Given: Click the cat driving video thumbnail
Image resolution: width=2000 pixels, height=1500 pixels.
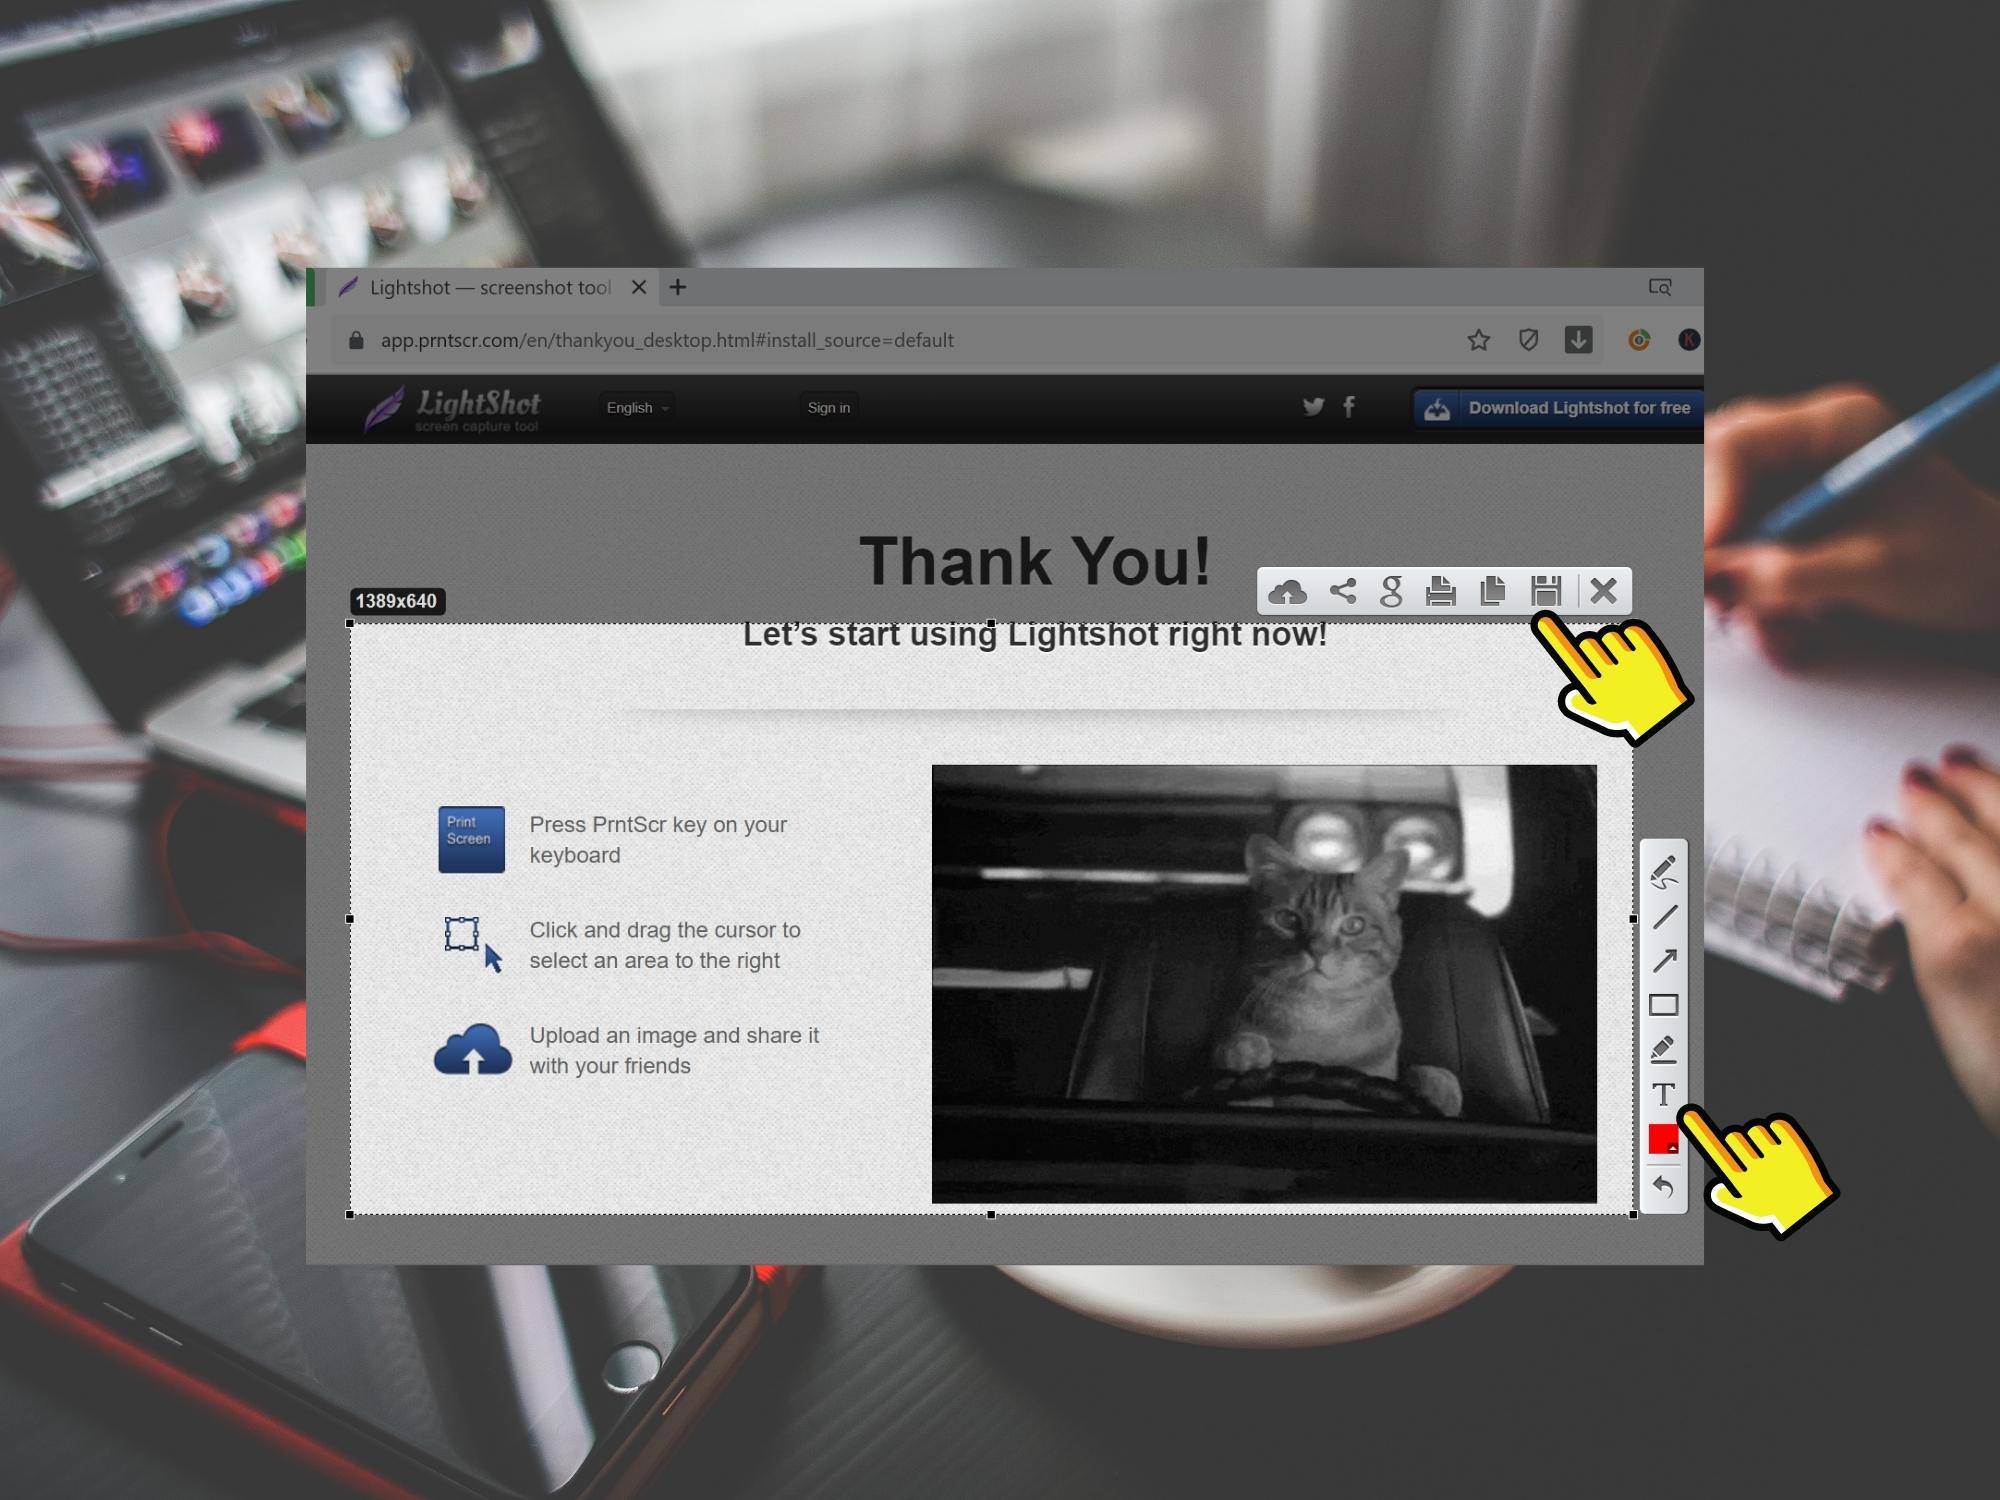Looking at the screenshot, I should tap(1264, 984).
